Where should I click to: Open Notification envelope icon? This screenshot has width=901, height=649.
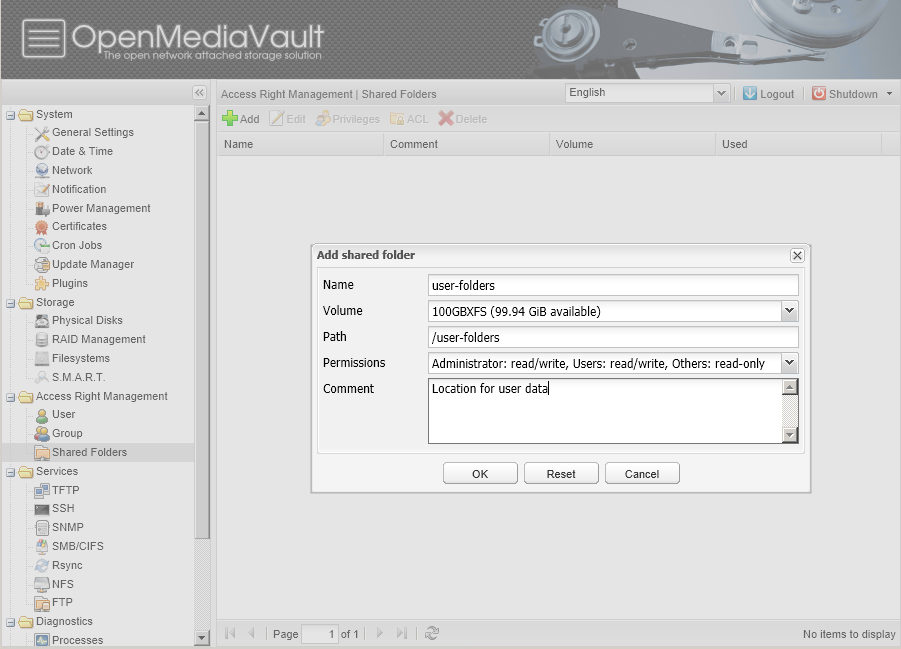click(x=42, y=190)
